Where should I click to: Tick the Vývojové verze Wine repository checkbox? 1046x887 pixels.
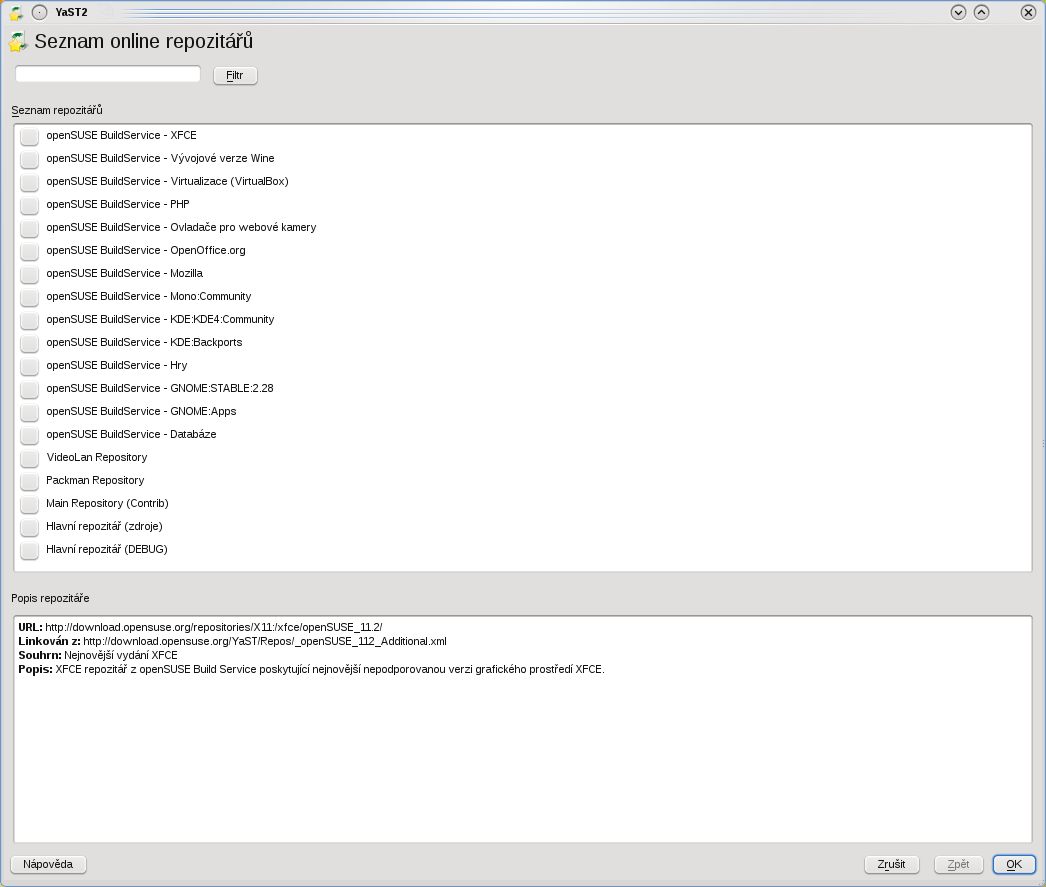29,159
